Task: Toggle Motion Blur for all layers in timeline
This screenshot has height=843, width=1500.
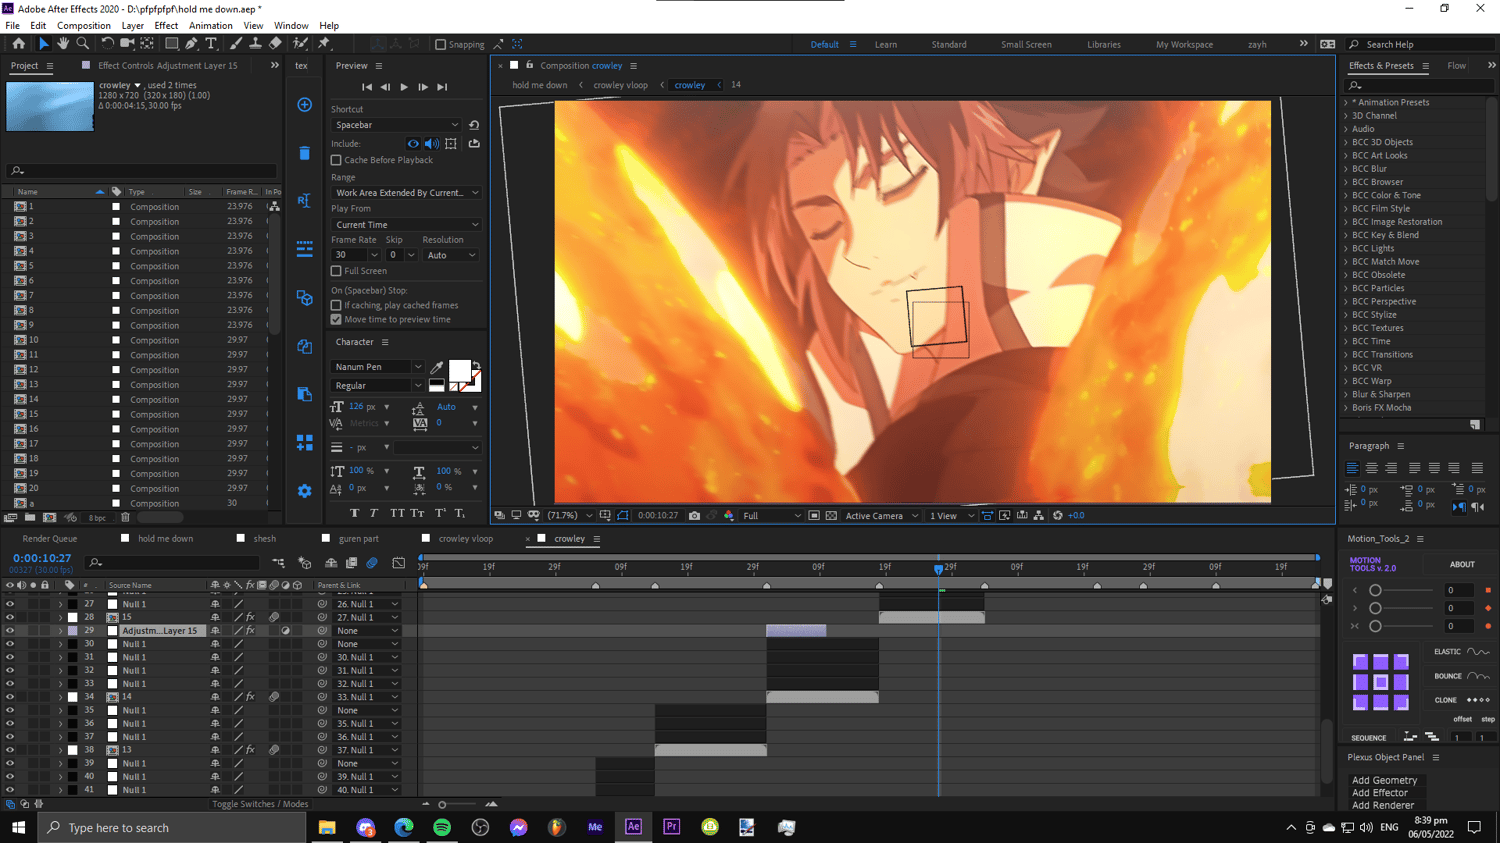Action: (372, 563)
